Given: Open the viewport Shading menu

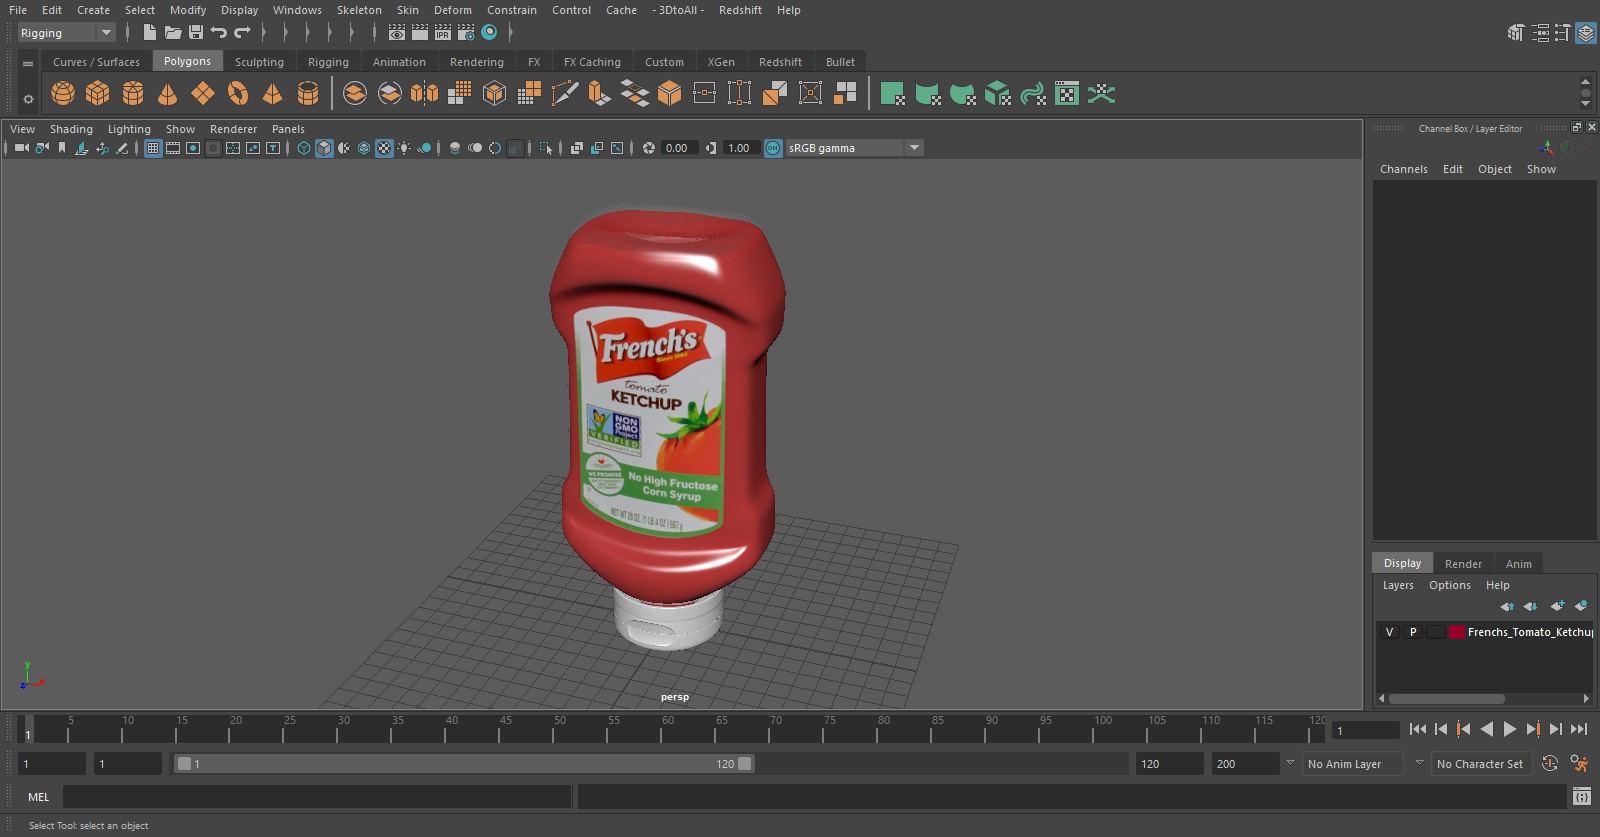Looking at the screenshot, I should (x=71, y=129).
